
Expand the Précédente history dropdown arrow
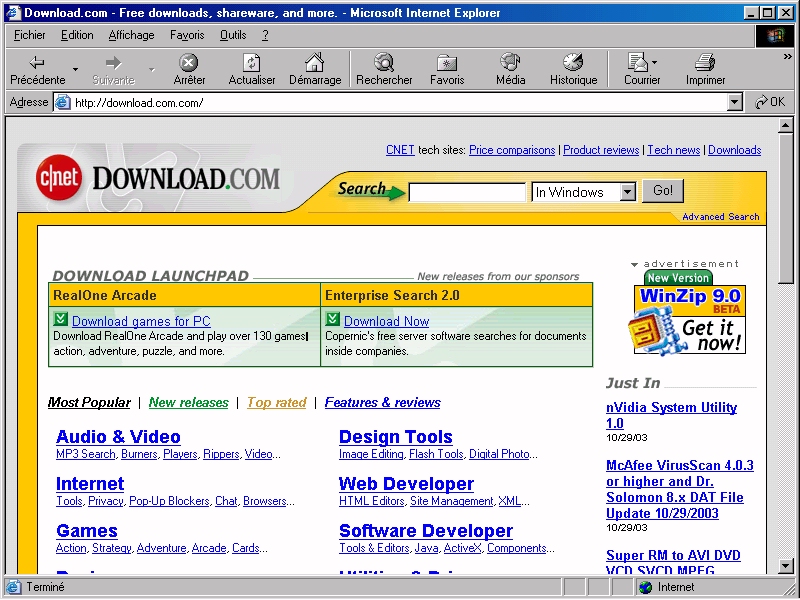(75, 69)
